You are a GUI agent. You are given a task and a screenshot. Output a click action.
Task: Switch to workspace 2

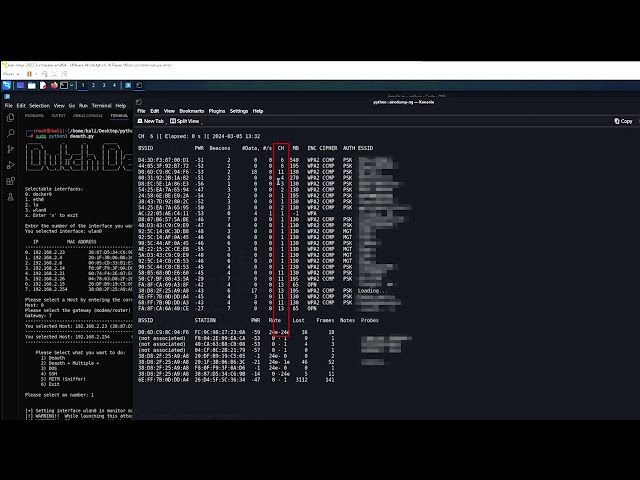(x=93, y=85)
